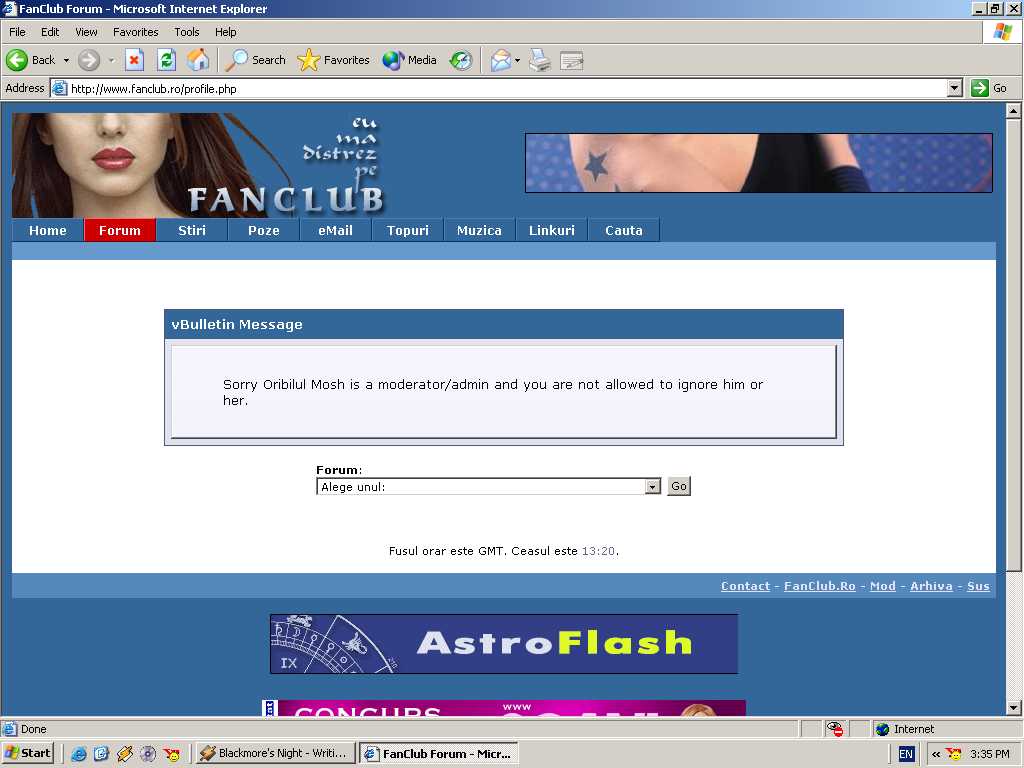Screen dimensions: 1024x768
Task: Follow the Contact link
Action: [x=745, y=586]
